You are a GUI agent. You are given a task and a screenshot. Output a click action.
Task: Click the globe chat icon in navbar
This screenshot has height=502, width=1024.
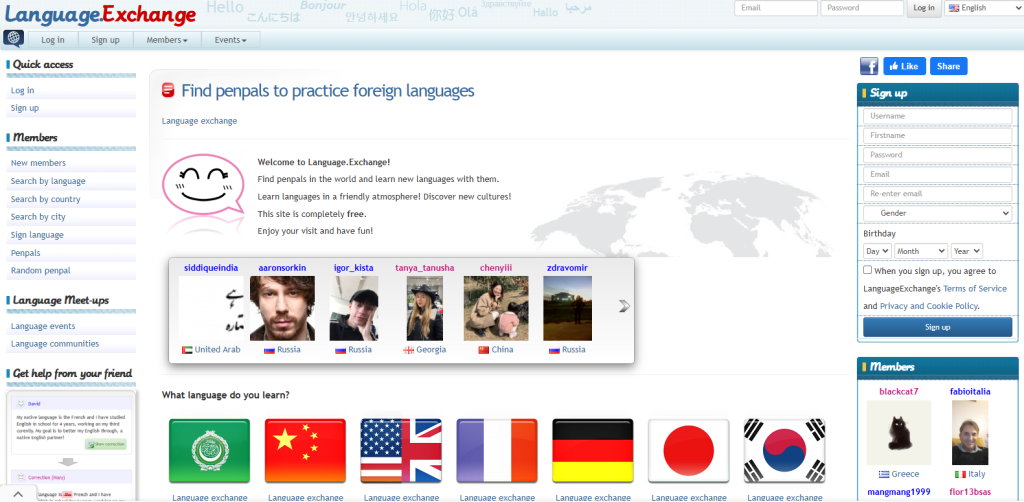coord(14,39)
